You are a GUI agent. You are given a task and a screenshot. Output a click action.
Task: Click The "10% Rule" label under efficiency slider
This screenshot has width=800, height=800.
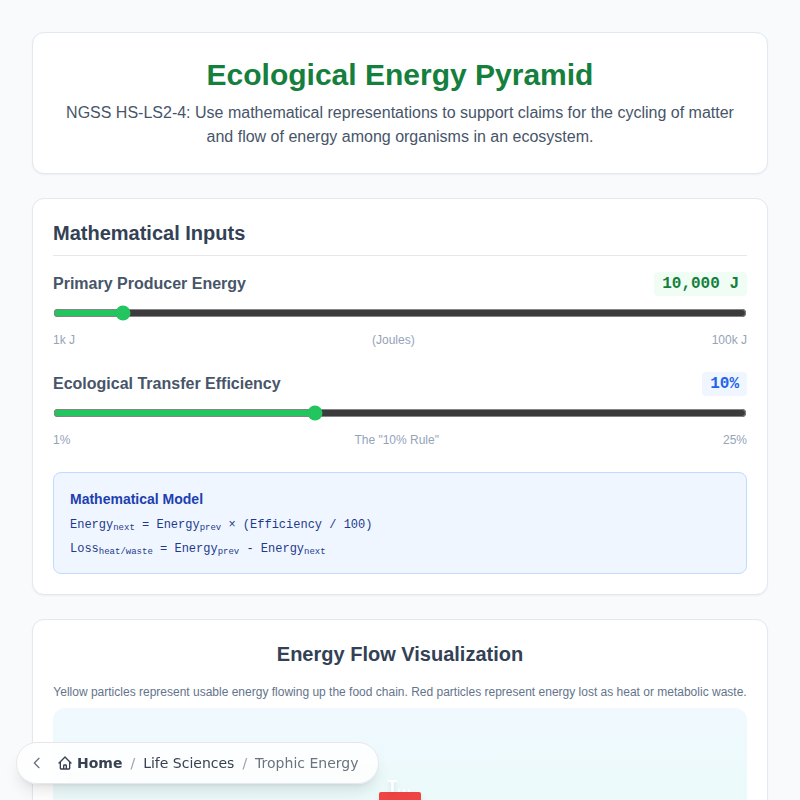coord(396,439)
